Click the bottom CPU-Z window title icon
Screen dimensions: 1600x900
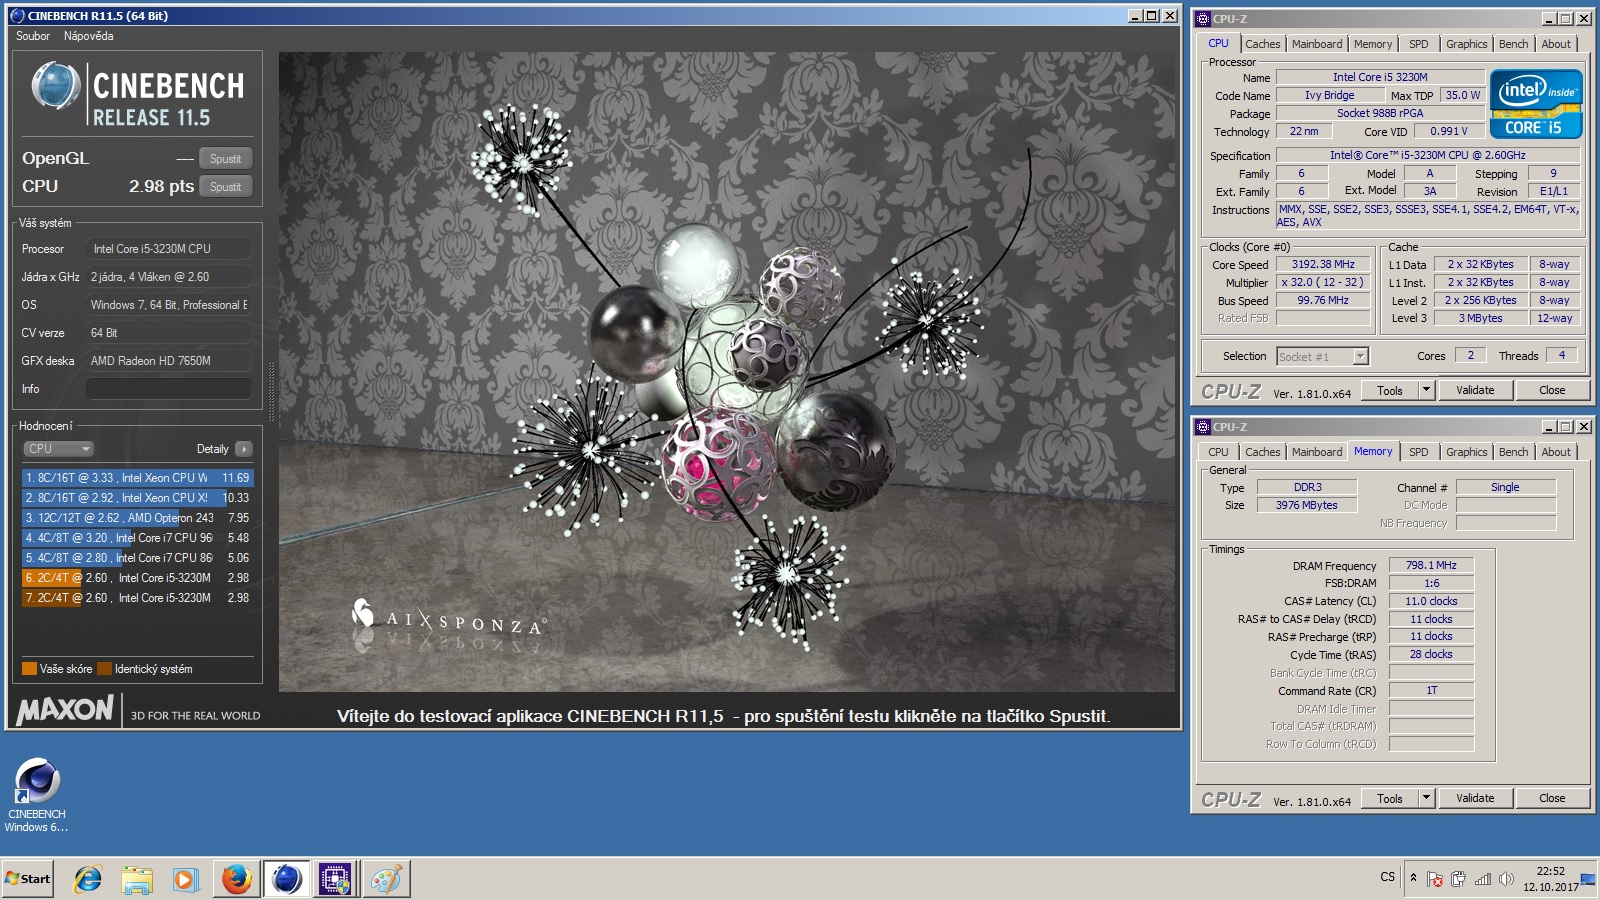point(1203,426)
